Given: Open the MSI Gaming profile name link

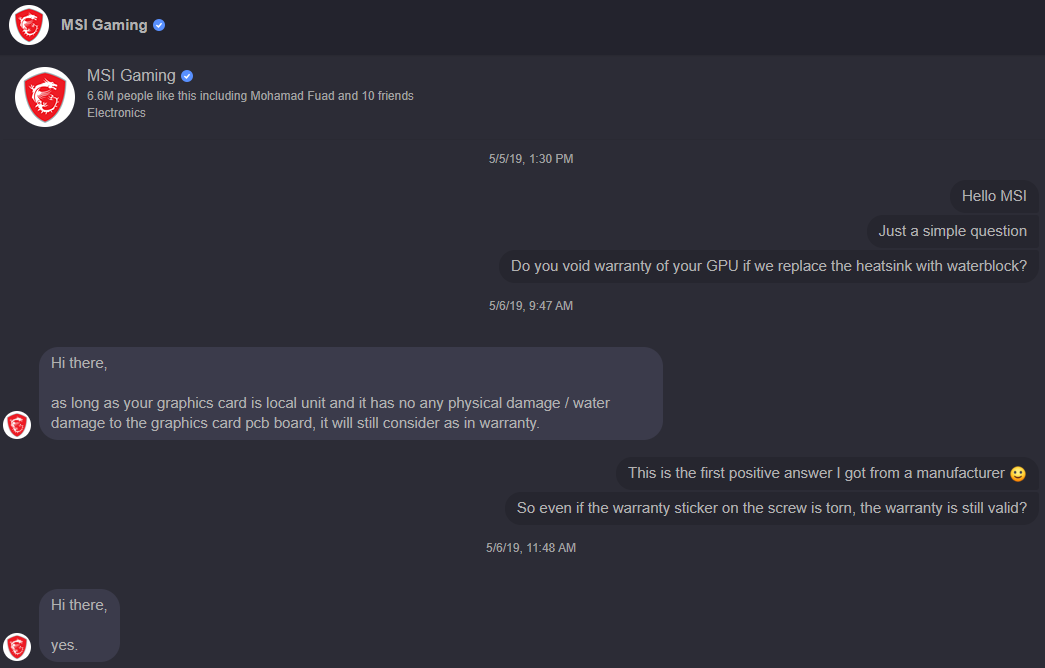Looking at the screenshot, I should (x=131, y=76).
